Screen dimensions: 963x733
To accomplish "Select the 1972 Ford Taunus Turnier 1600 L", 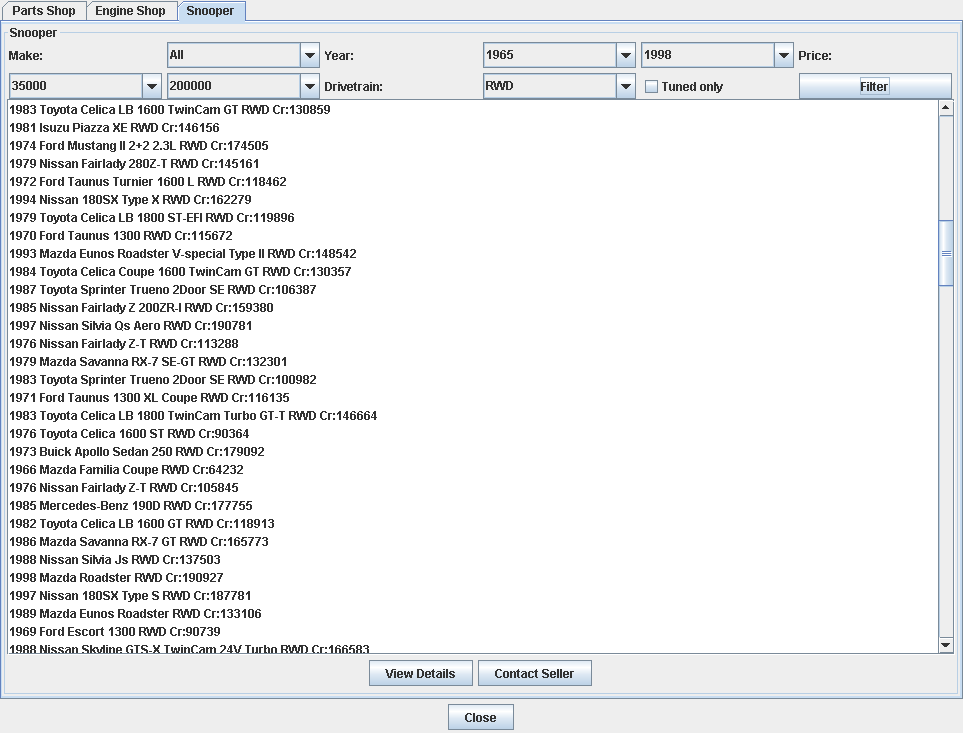I will (x=473, y=182).
